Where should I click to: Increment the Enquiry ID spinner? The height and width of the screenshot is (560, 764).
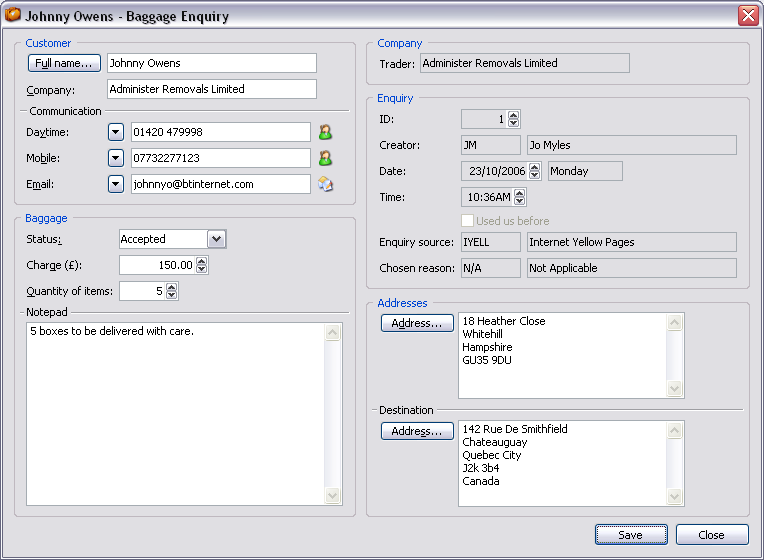[514, 115]
